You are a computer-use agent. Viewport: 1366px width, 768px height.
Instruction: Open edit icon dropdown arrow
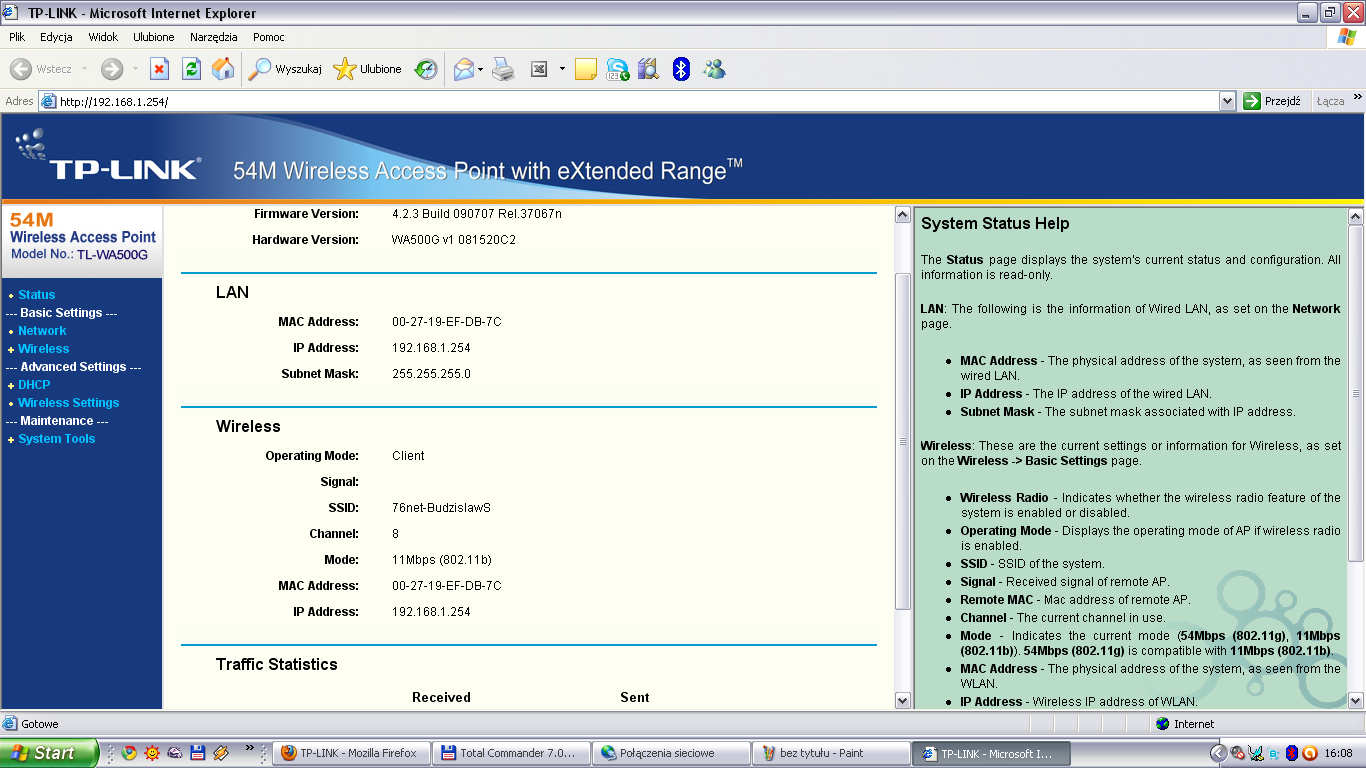point(562,69)
